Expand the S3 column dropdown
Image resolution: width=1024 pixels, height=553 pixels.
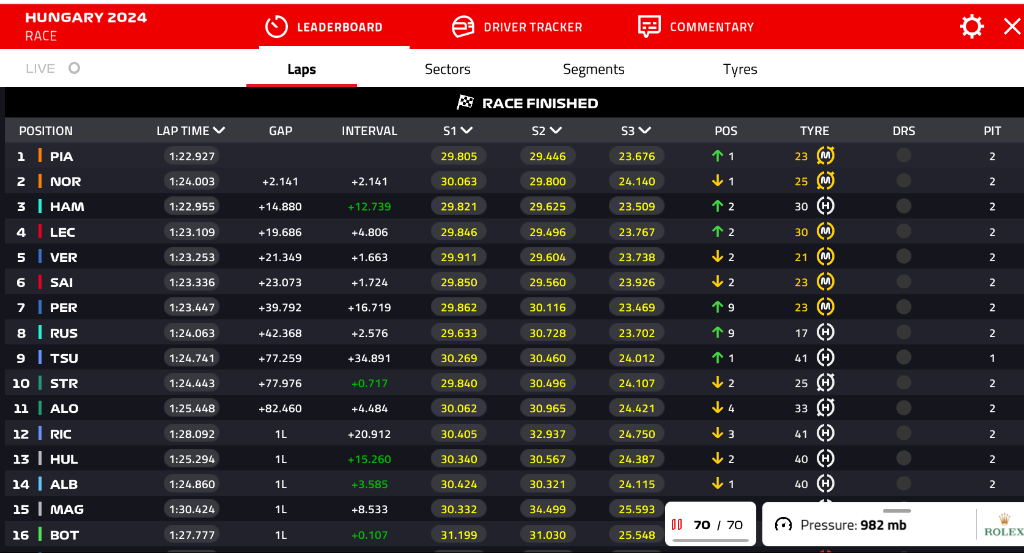(x=645, y=131)
